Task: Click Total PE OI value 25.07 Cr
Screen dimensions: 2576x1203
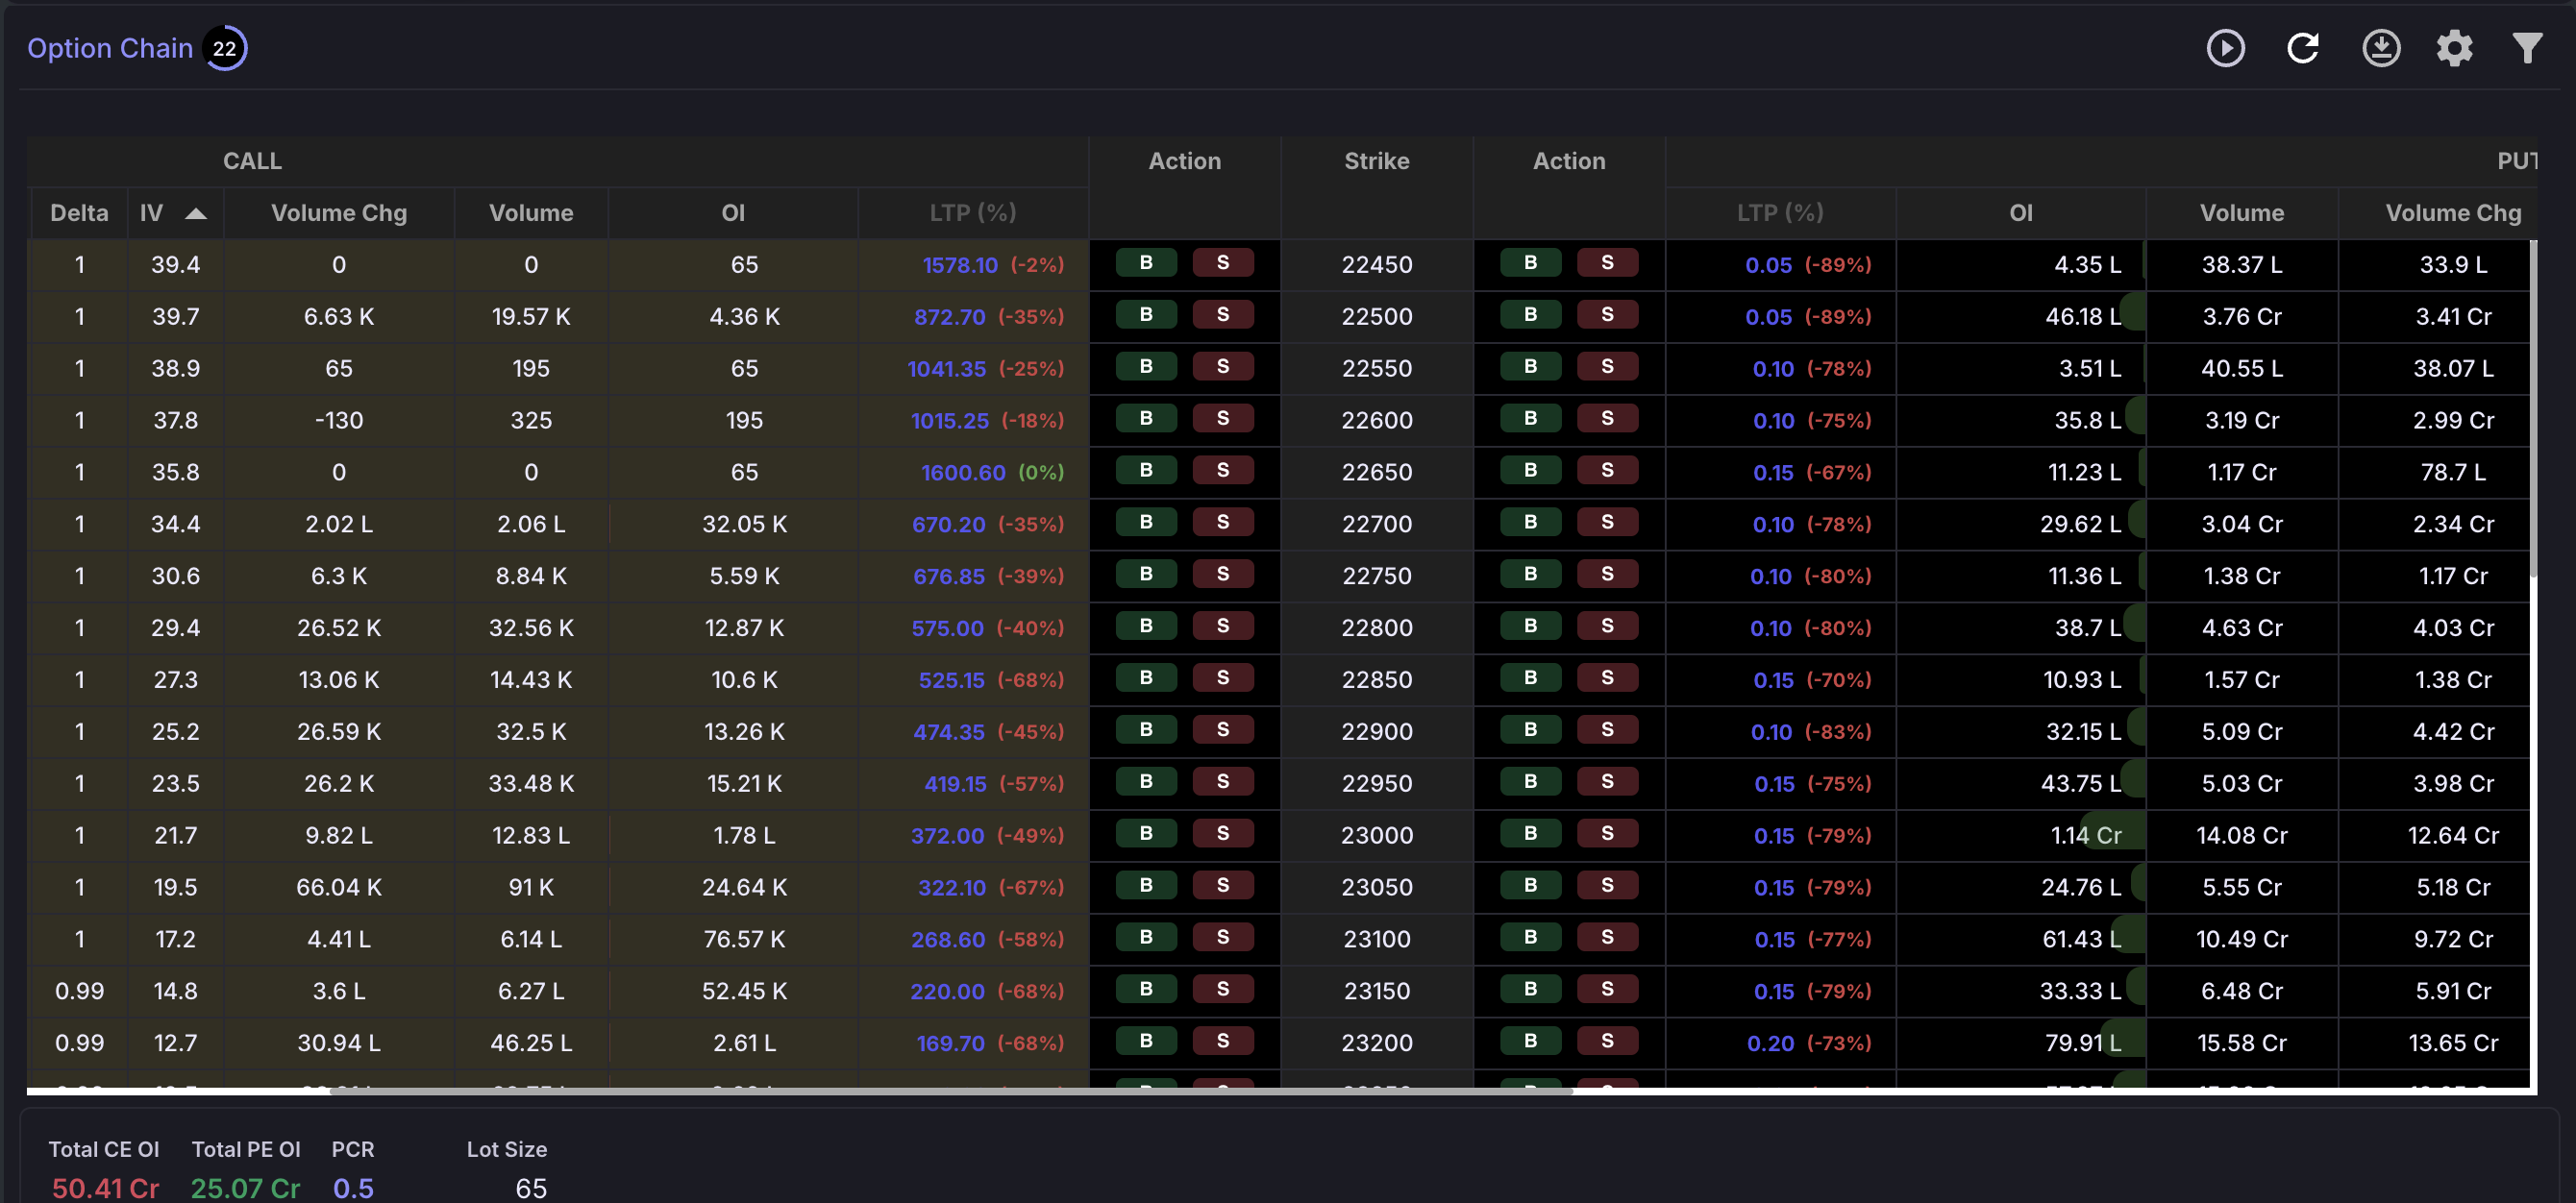Action: click(x=245, y=1188)
